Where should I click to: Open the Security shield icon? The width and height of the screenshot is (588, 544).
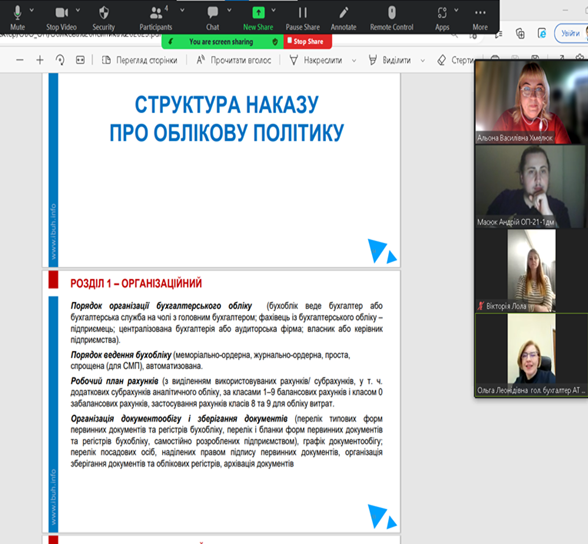click(x=104, y=17)
